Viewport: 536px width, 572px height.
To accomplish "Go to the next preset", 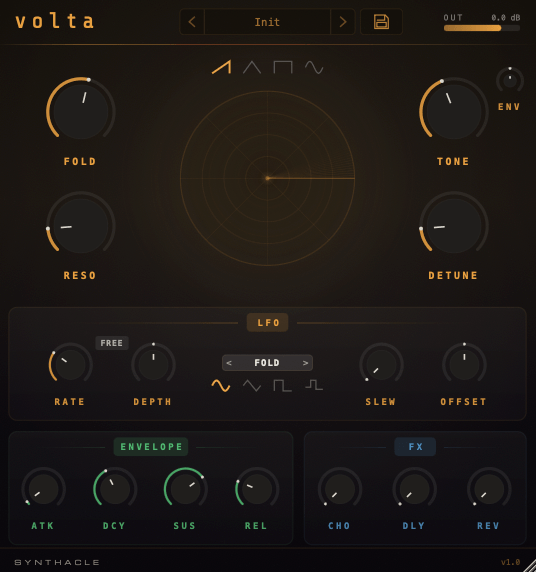I will [343, 22].
